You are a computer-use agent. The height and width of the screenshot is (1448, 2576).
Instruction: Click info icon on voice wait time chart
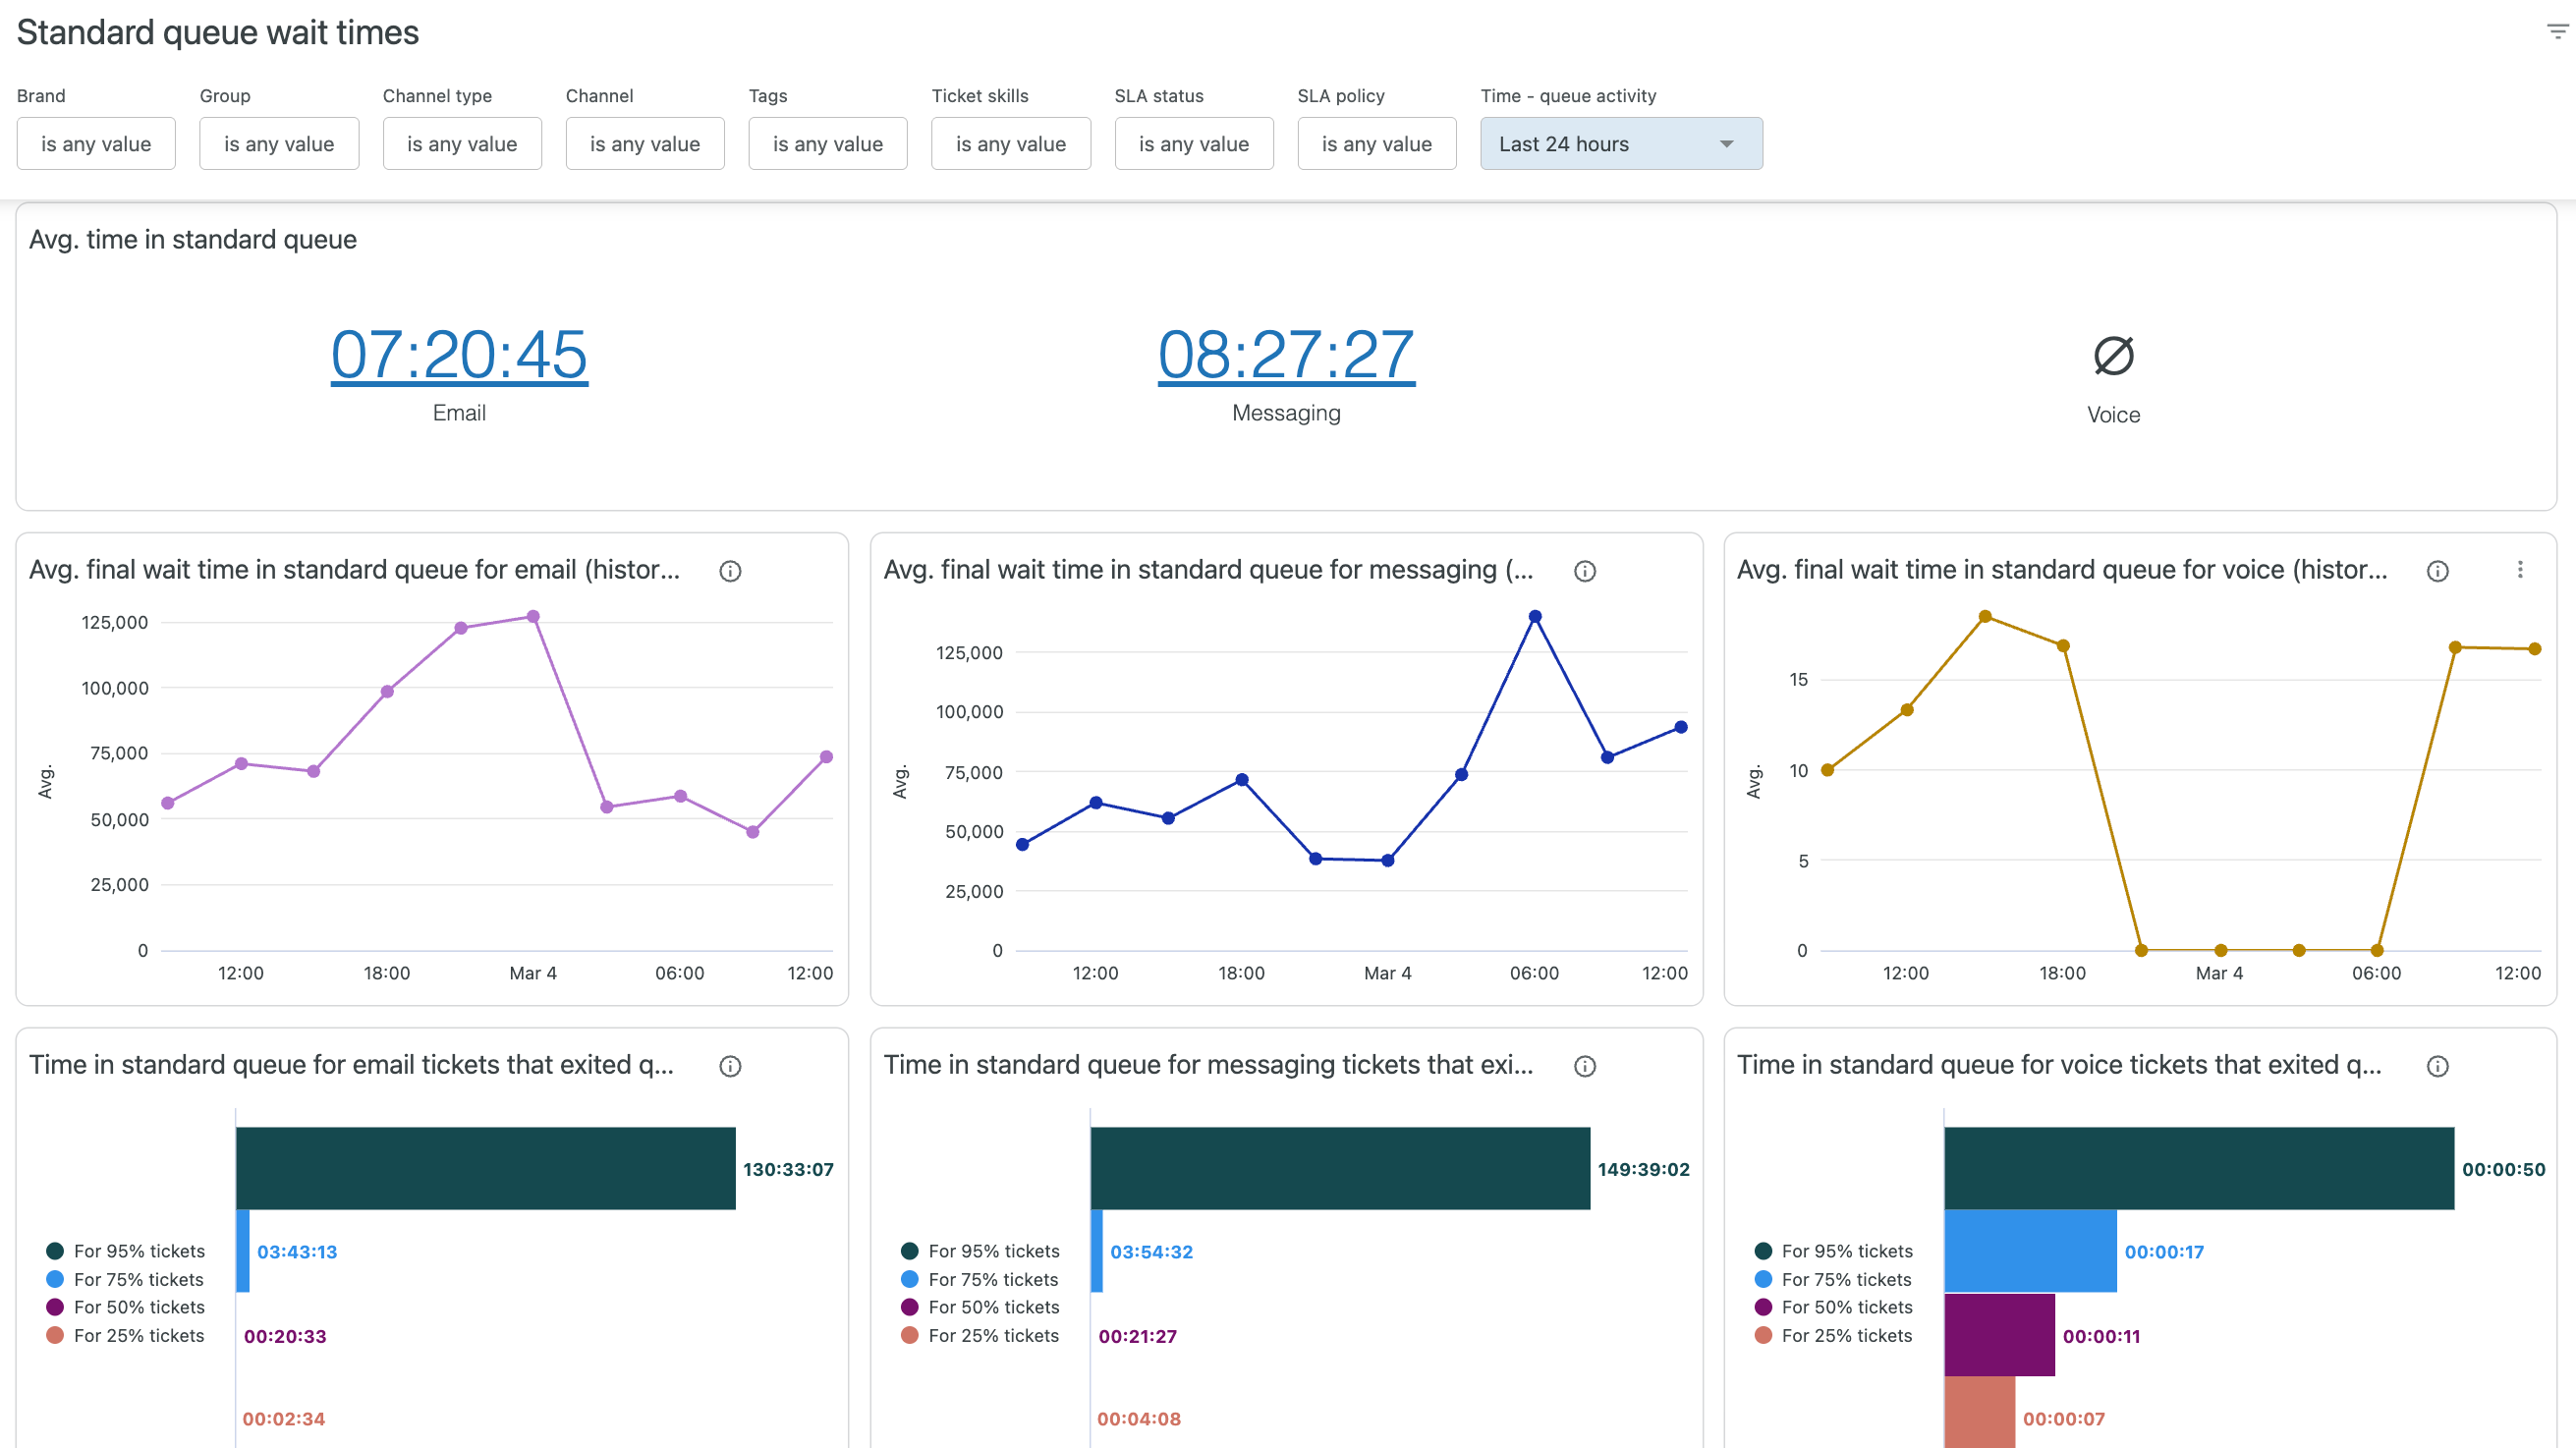[2437, 571]
